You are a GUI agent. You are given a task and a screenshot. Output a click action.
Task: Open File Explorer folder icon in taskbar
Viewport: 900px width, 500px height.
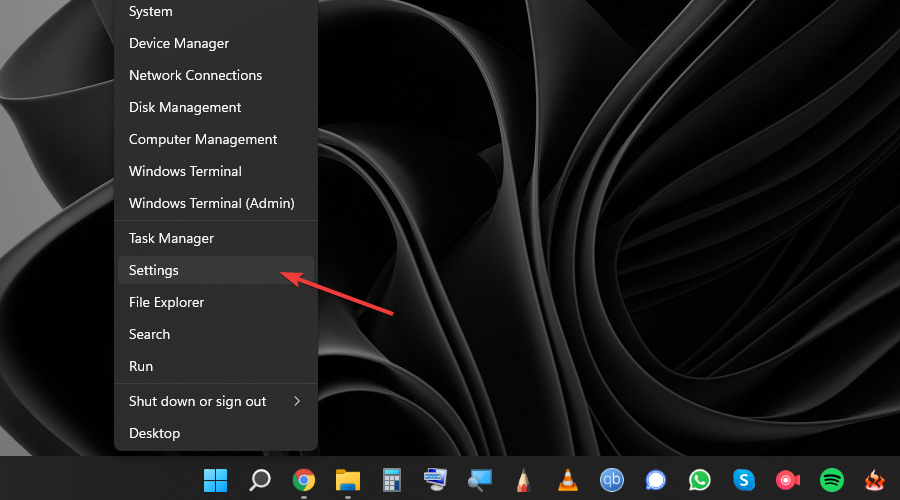coord(347,480)
